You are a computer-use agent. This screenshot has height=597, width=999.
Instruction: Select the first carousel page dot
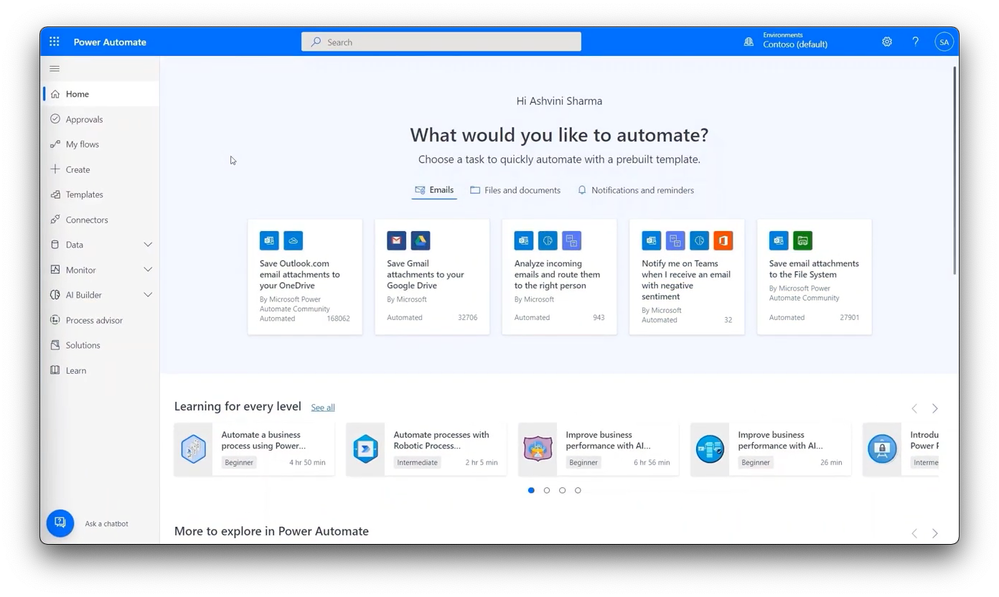tap(531, 490)
